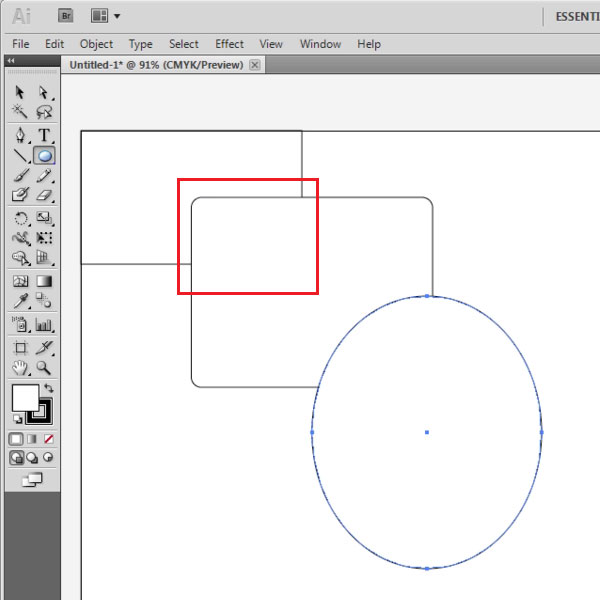Open the Window menu
Image resolution: width=600 pixels, height=600 pixels.
click(320, 44)
